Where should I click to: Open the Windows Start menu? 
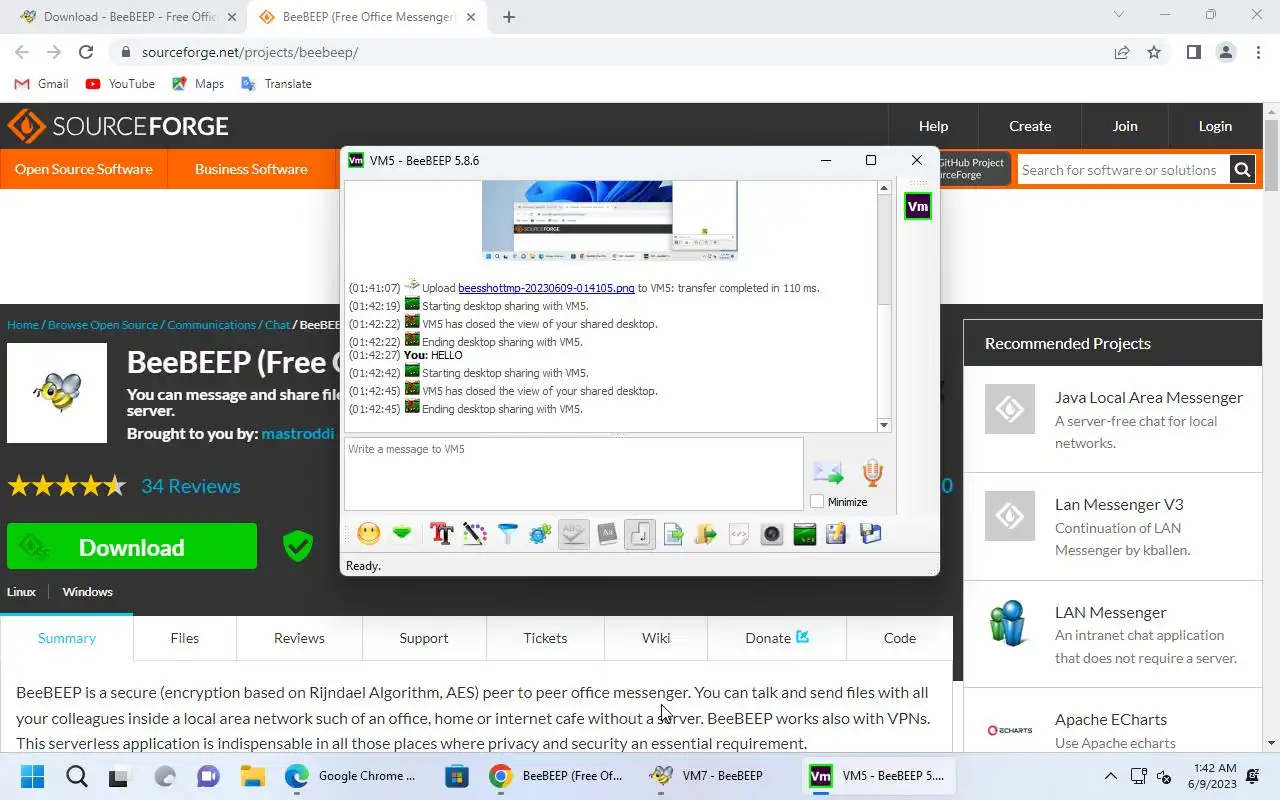click(32, 776)
